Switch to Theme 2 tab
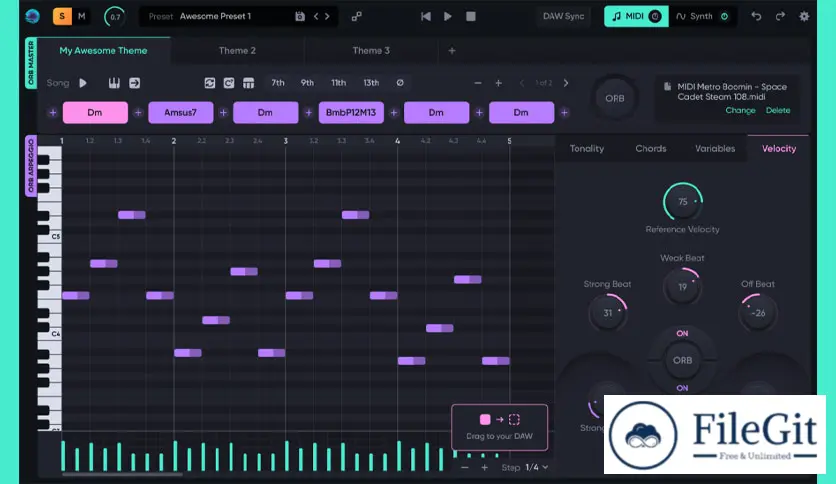 [237, 51]
